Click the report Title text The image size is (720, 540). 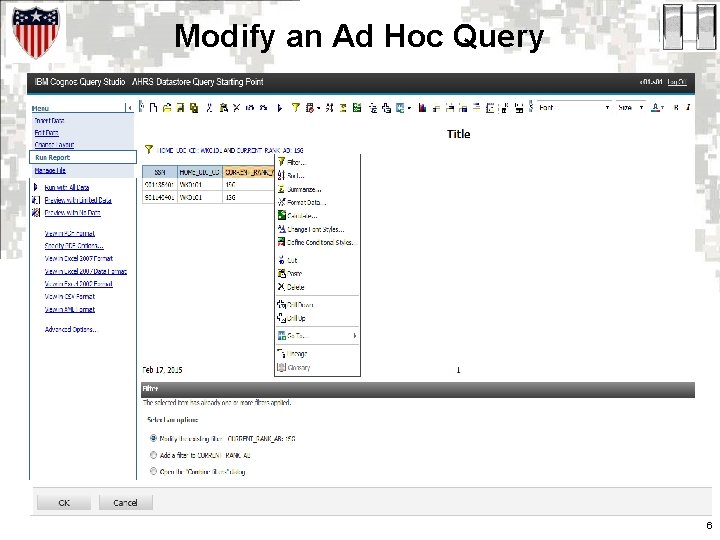458,134
